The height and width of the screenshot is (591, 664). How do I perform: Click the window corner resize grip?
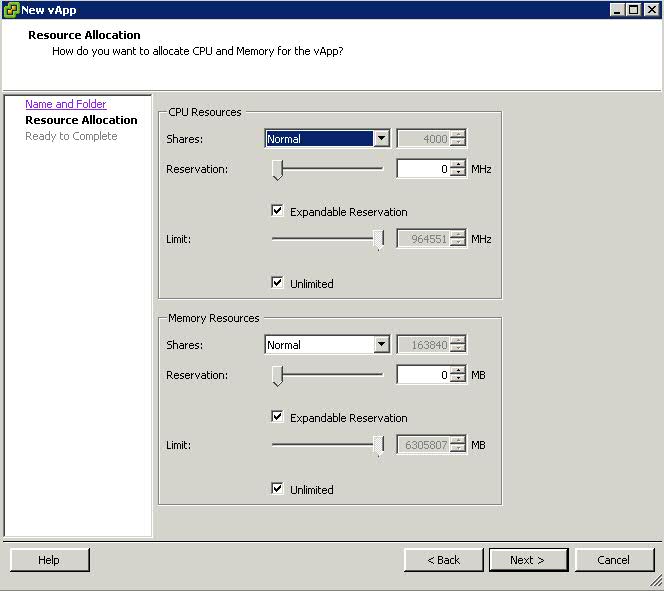(x=656, y=581)
